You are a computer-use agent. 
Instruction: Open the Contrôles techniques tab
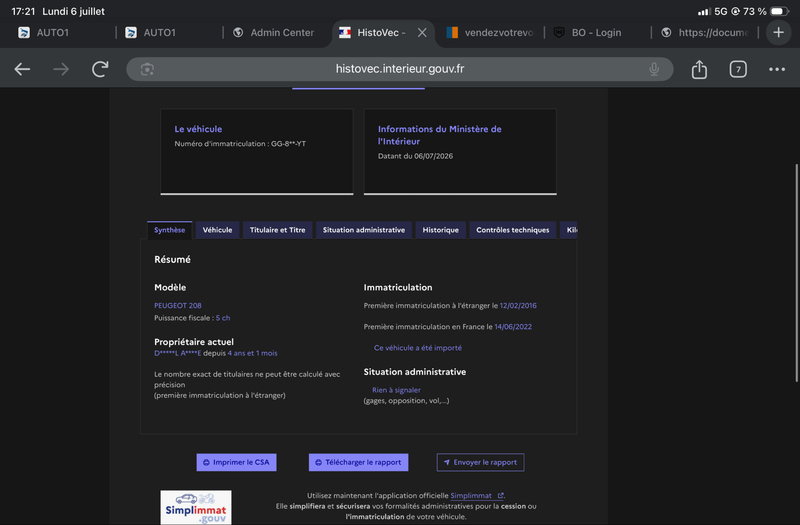pos(513,230)
